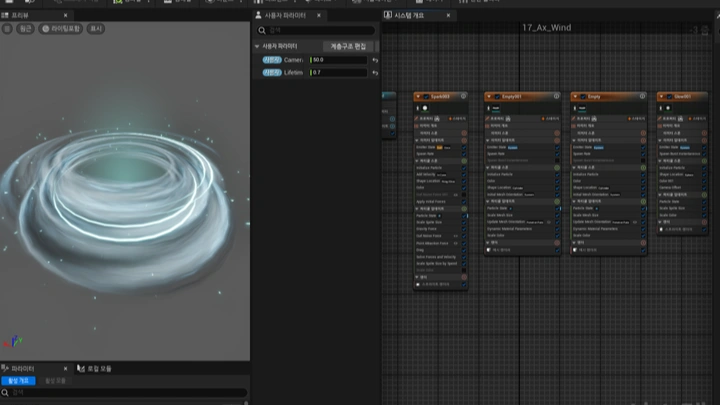Viewport: 720px width, 405px height.
Task: Switch to the 로컬 모듈 tab
Action: pyautogui.click(x=97, y=369)
